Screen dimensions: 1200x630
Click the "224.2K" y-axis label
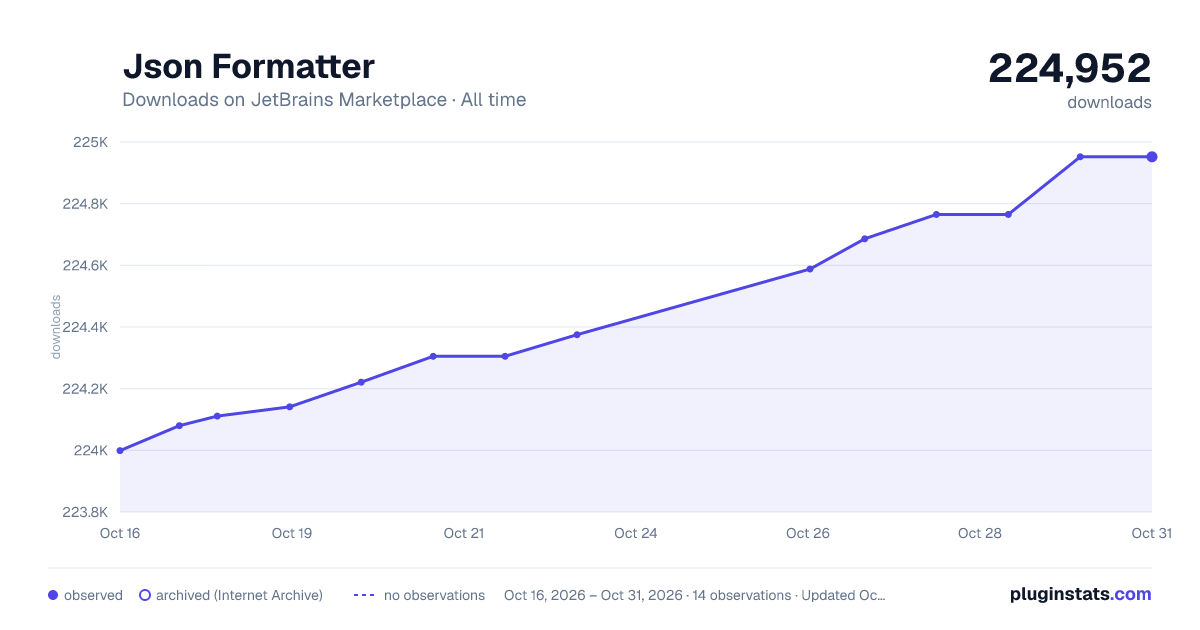85,389
